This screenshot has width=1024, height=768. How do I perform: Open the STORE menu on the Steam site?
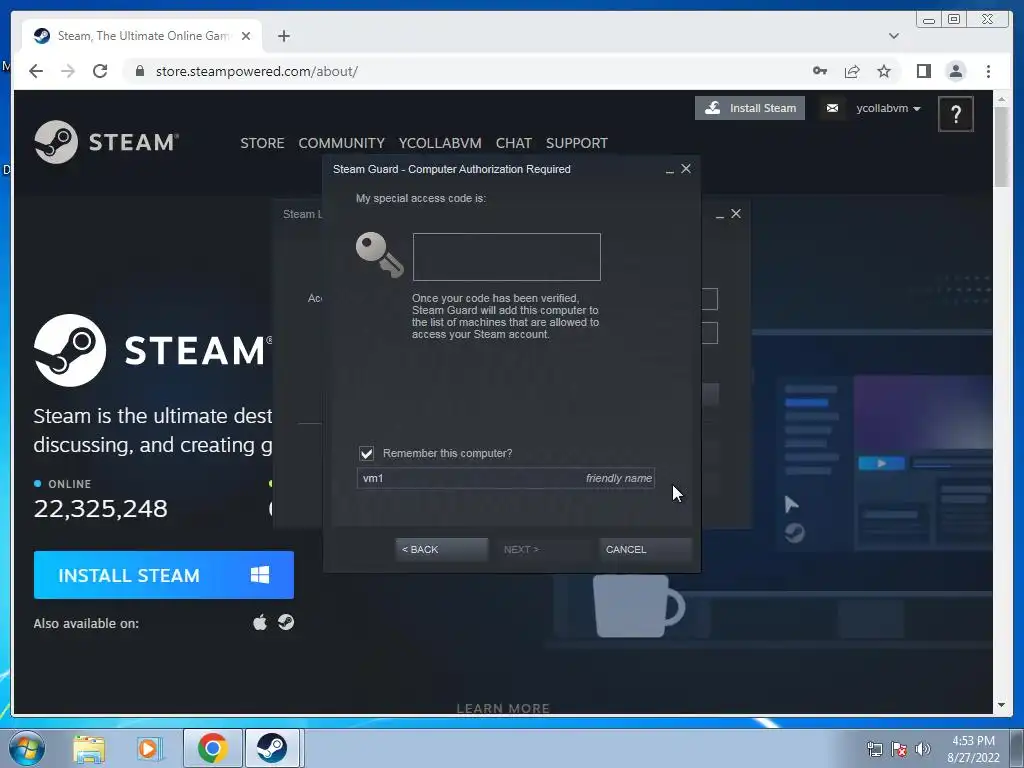pos(262,143)
